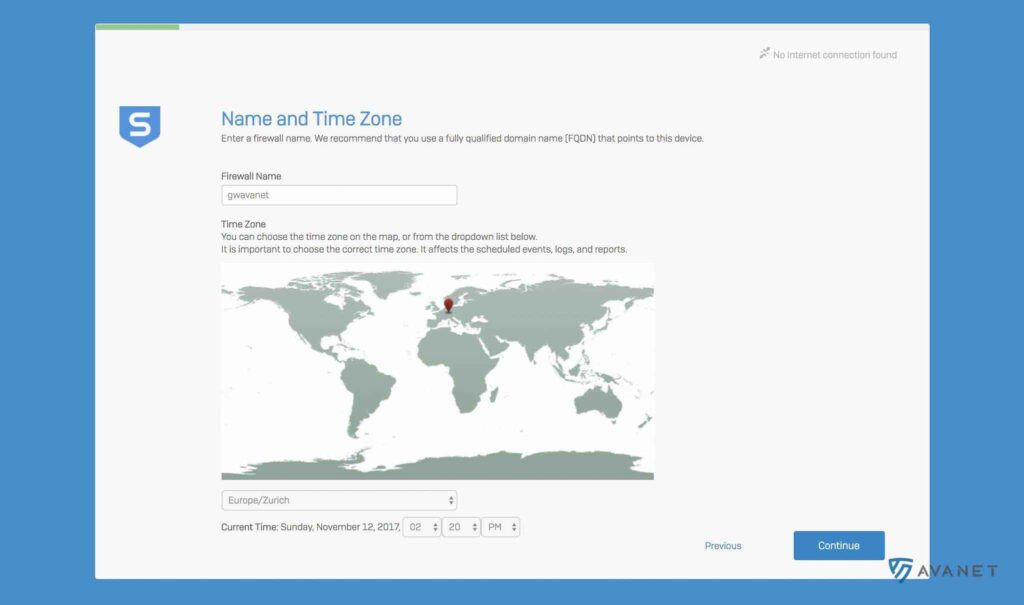Click the red location pin on map
Image resolution: width=1024 pixels, height=605 pixels.
[449, 305]
